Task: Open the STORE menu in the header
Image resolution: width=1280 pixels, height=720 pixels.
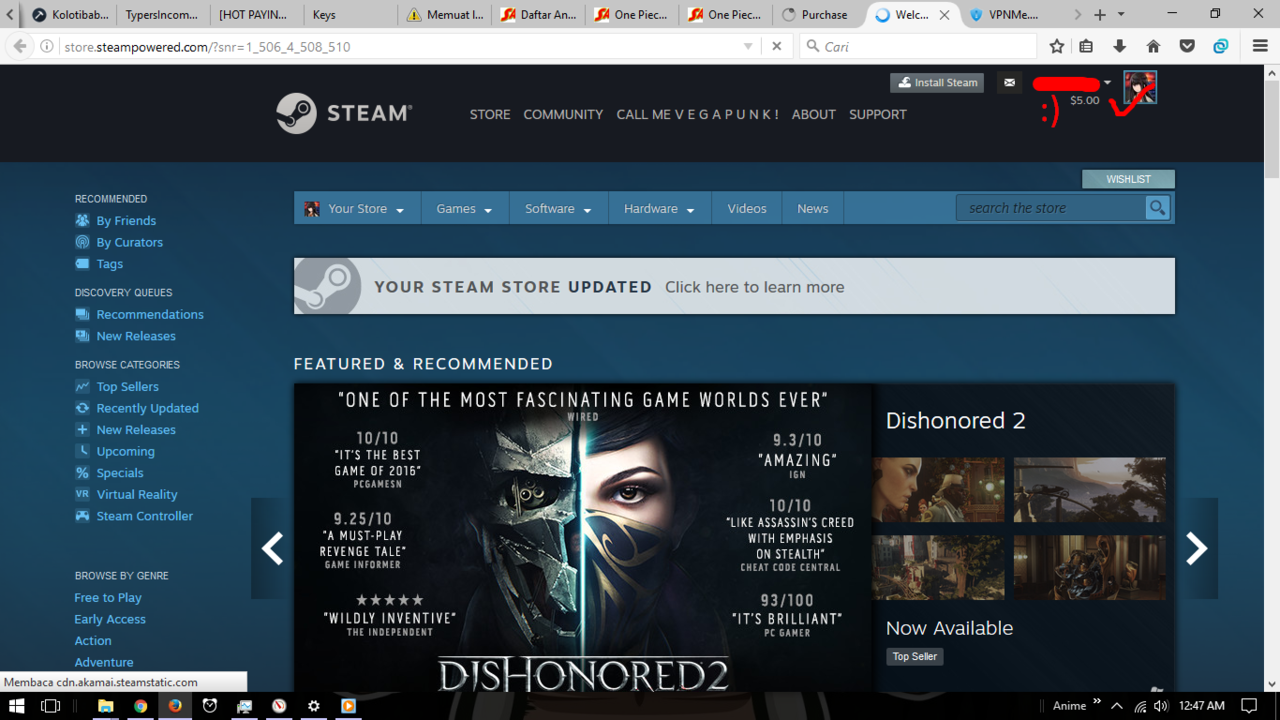Action: click(490, 114)
